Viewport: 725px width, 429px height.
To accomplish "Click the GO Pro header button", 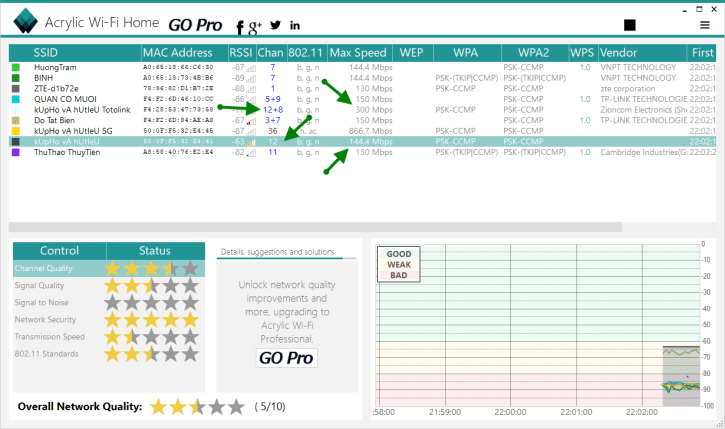I will point(195,25).
